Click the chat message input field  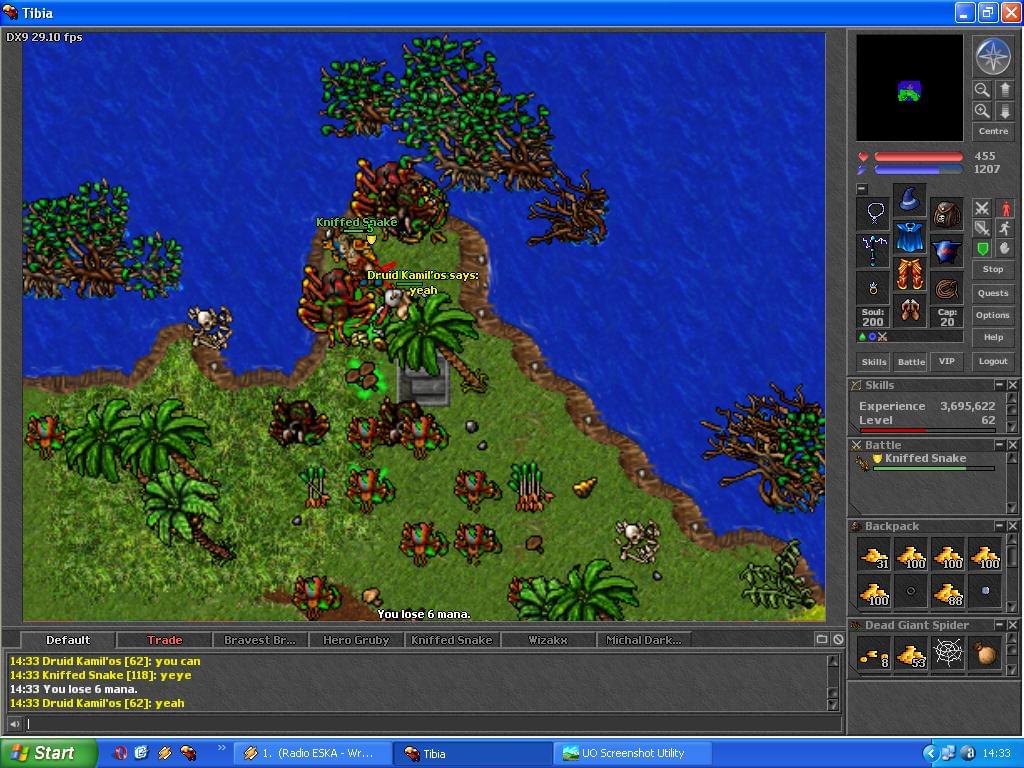coord(434,724)
